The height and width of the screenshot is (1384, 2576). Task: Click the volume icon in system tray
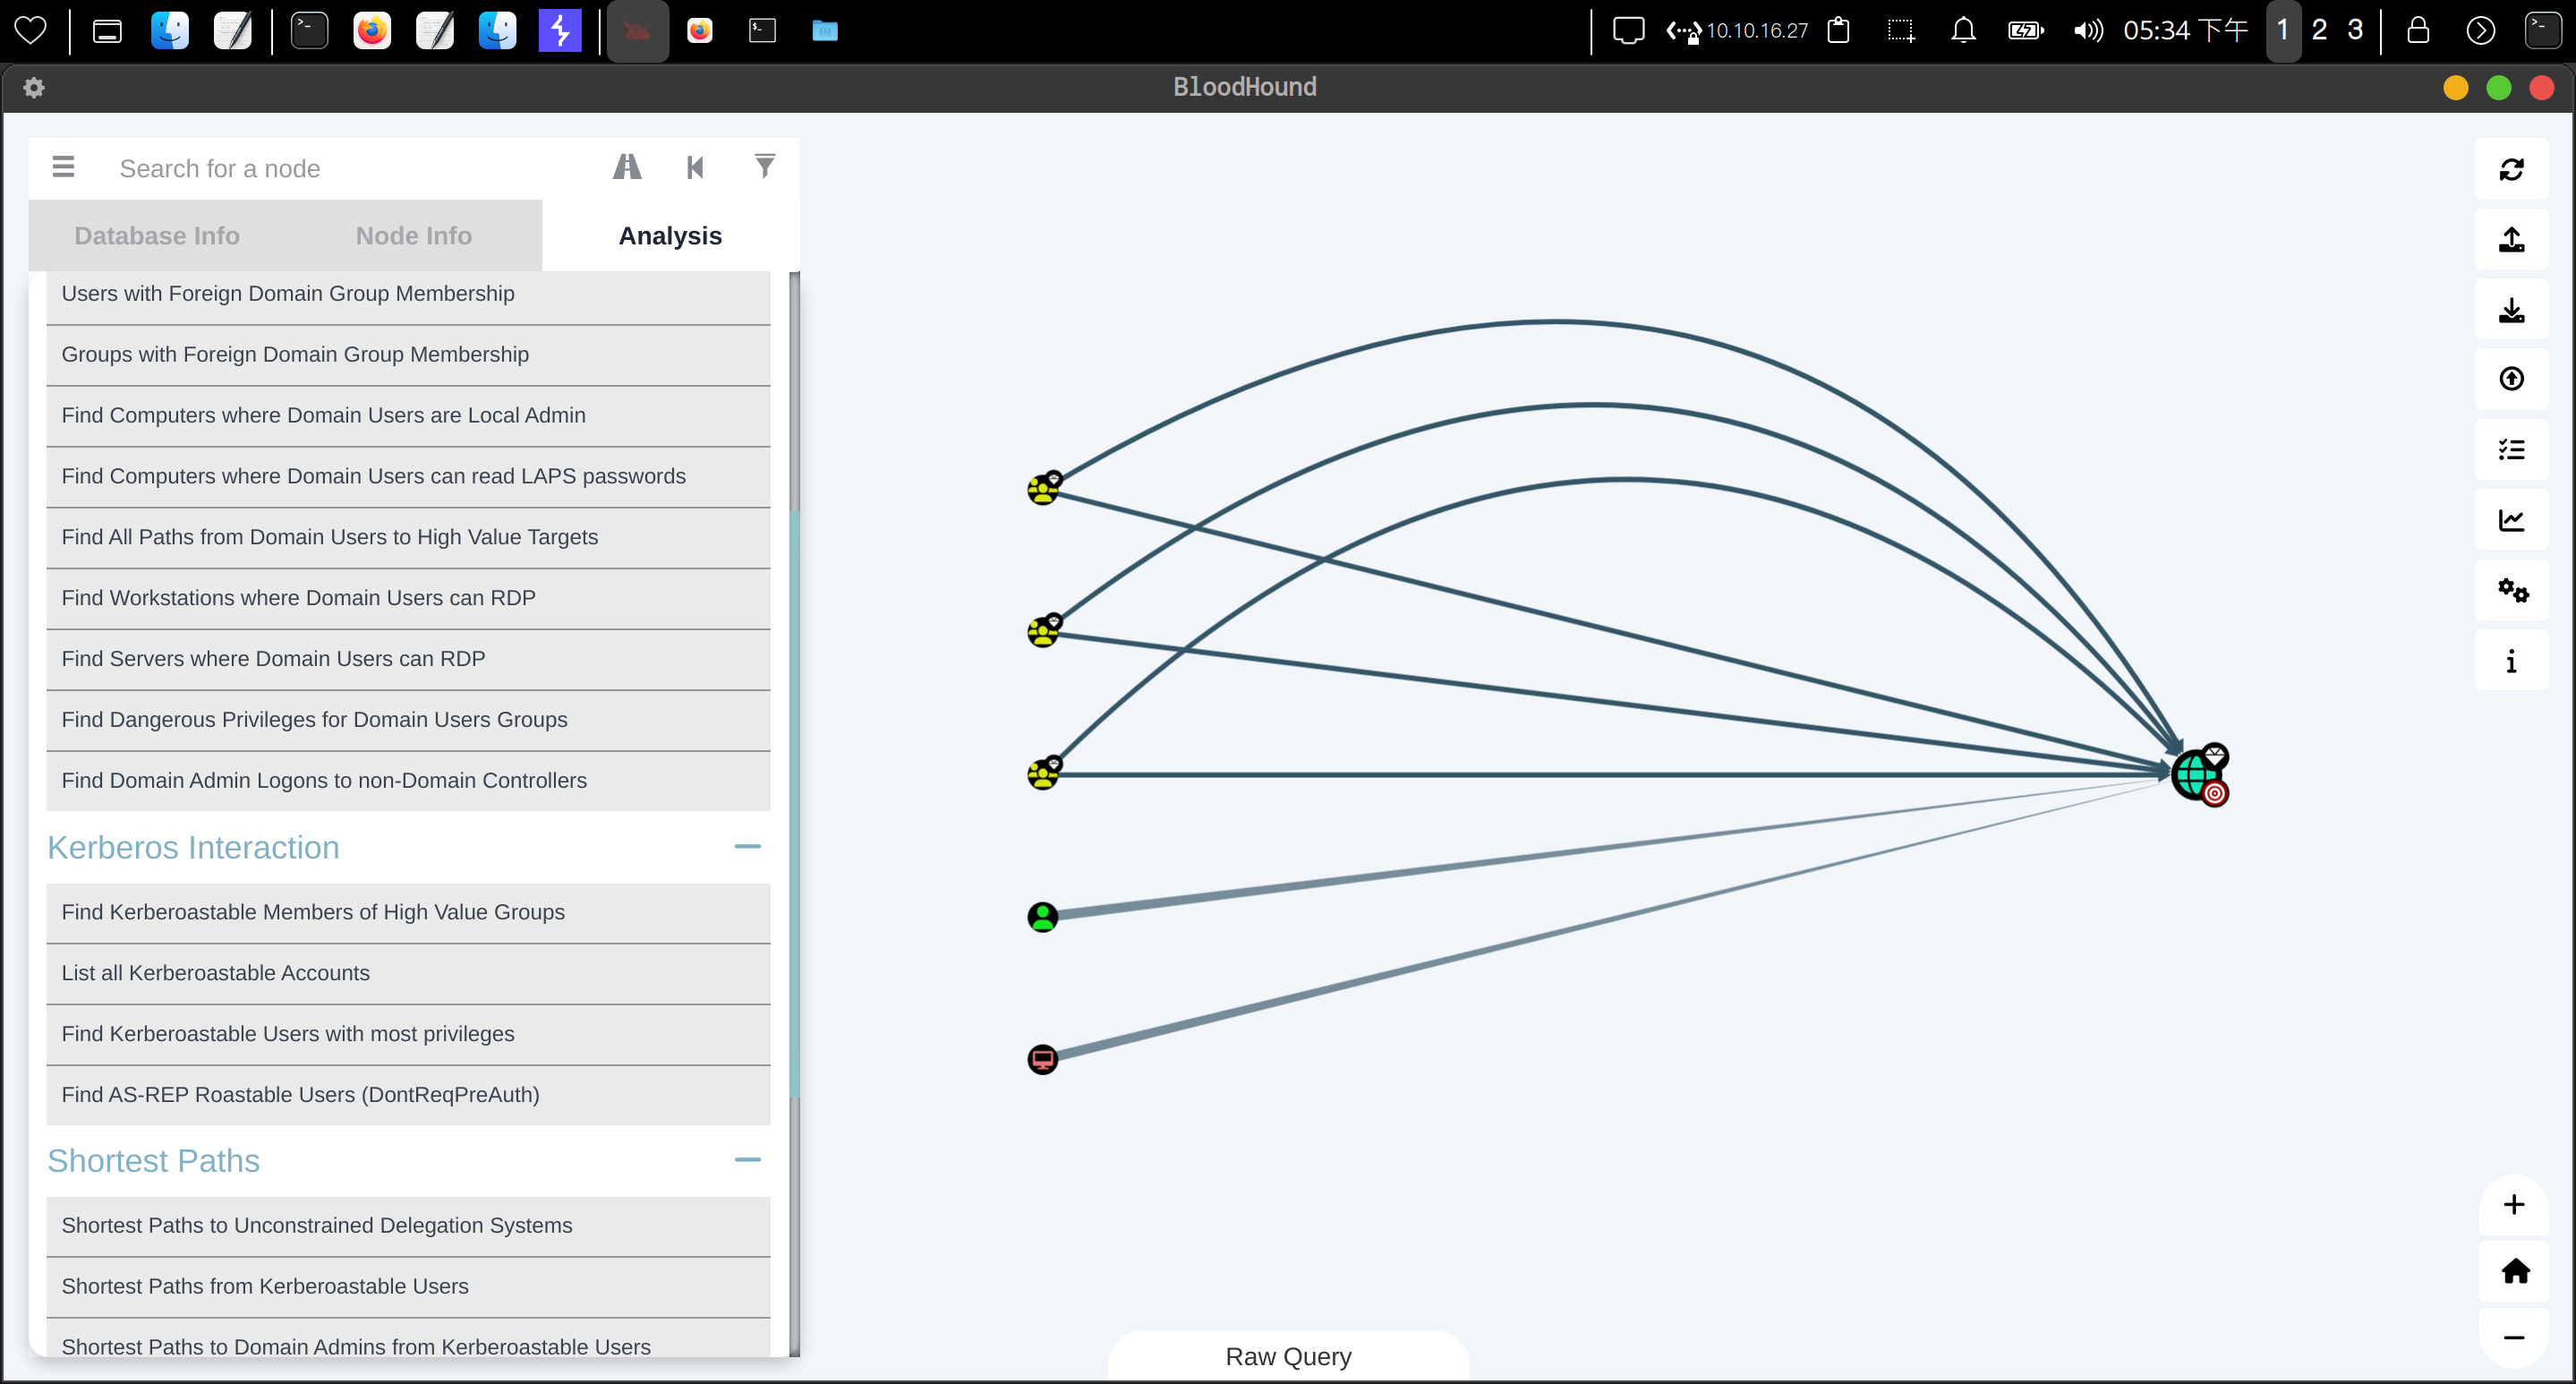pyautogui.click(x=2087, y=31)
